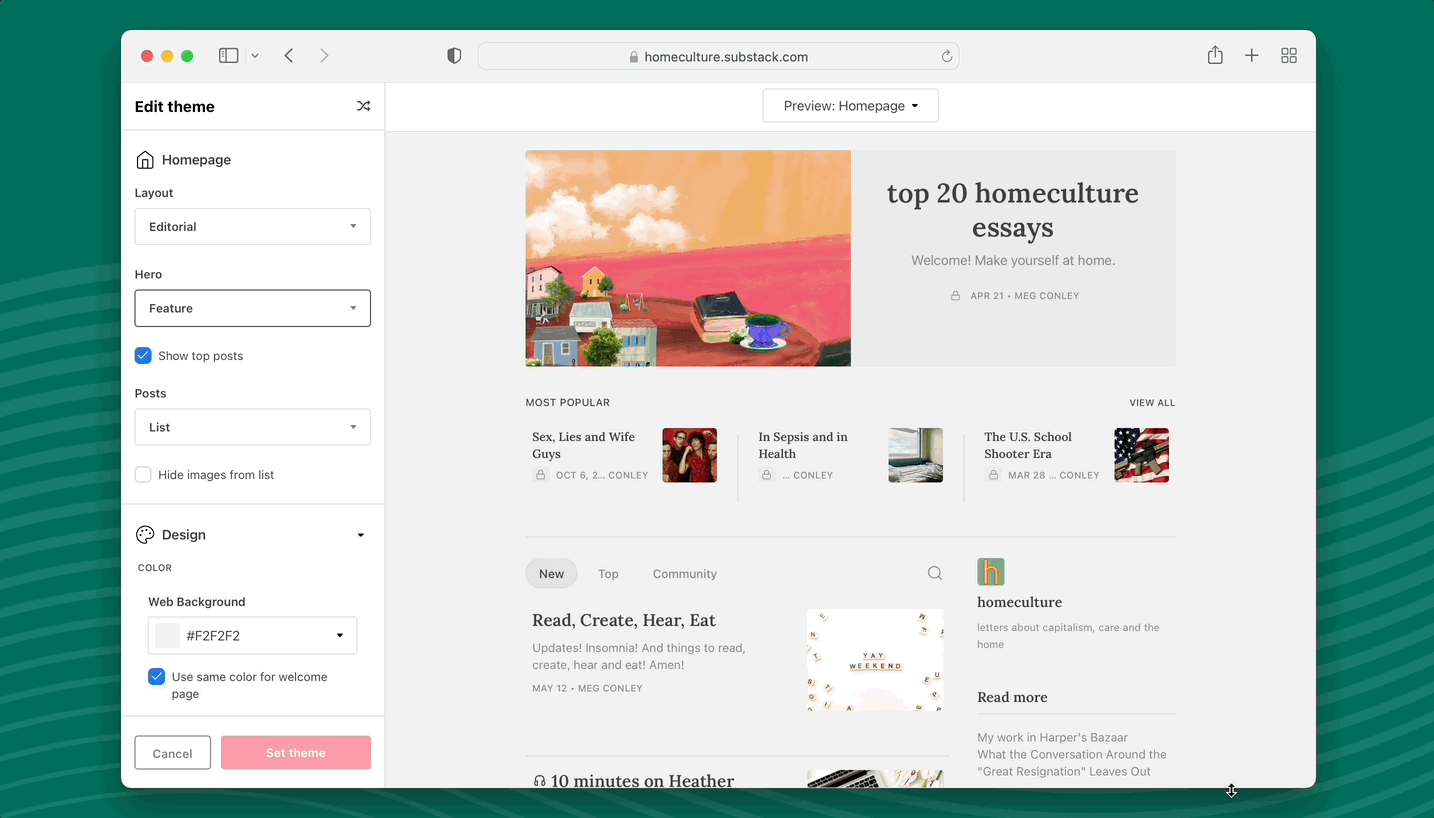The height and width of the screenshot is (818, 1434).
Task: Select the Top tab in the feed
Action: [608, 573]
